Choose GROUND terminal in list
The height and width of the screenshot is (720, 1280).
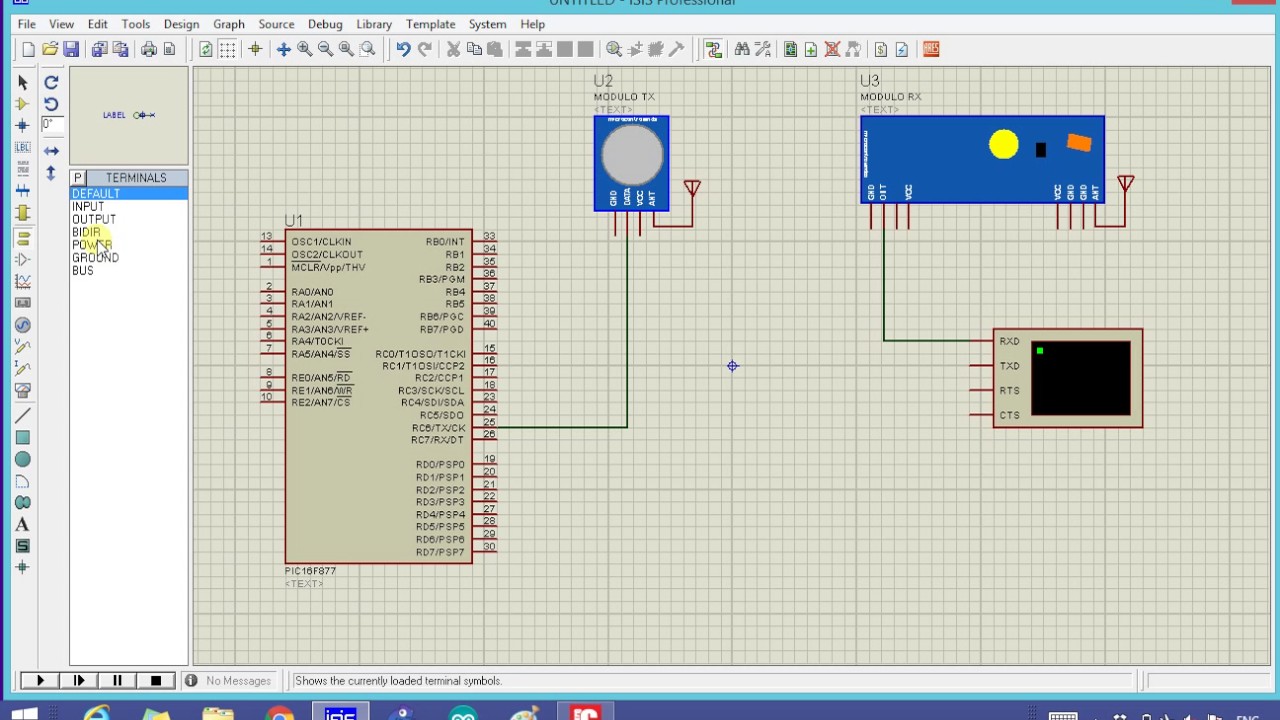click(x=128, y=258)
